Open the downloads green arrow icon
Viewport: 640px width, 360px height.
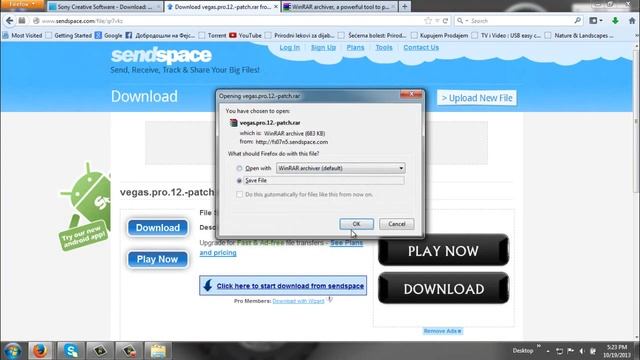(615, 20)
